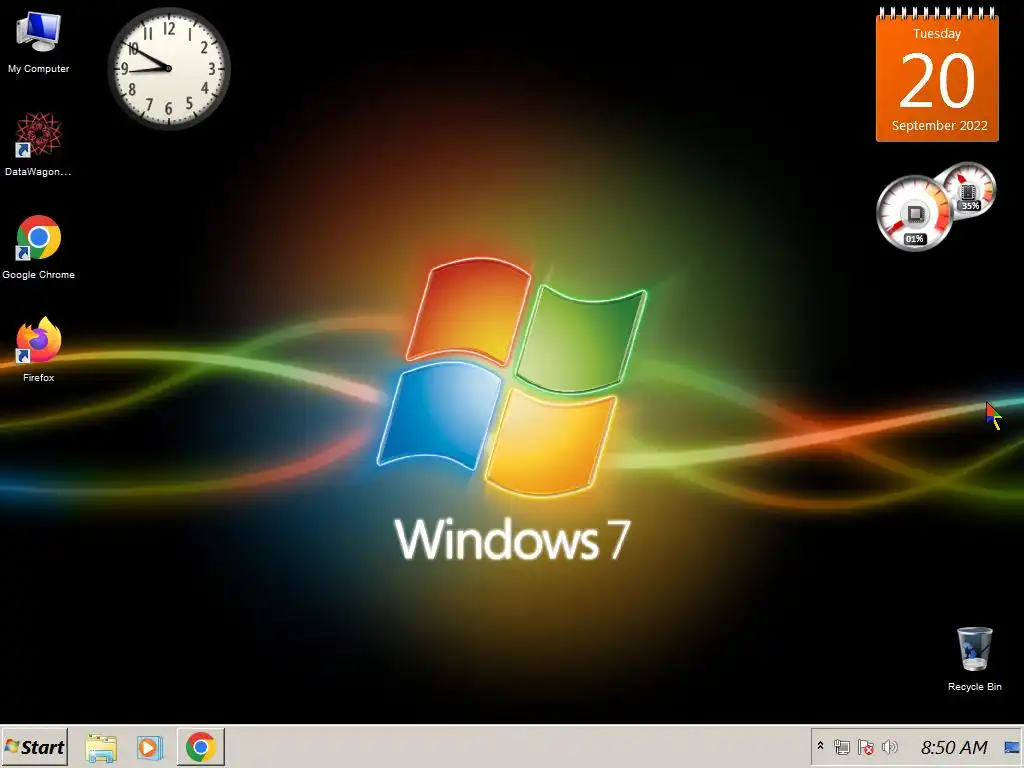The width and height of the screenshot is (1024, 768).
Task: Click the 8:50 AM taskbar clock
Action: pos(954,747)
